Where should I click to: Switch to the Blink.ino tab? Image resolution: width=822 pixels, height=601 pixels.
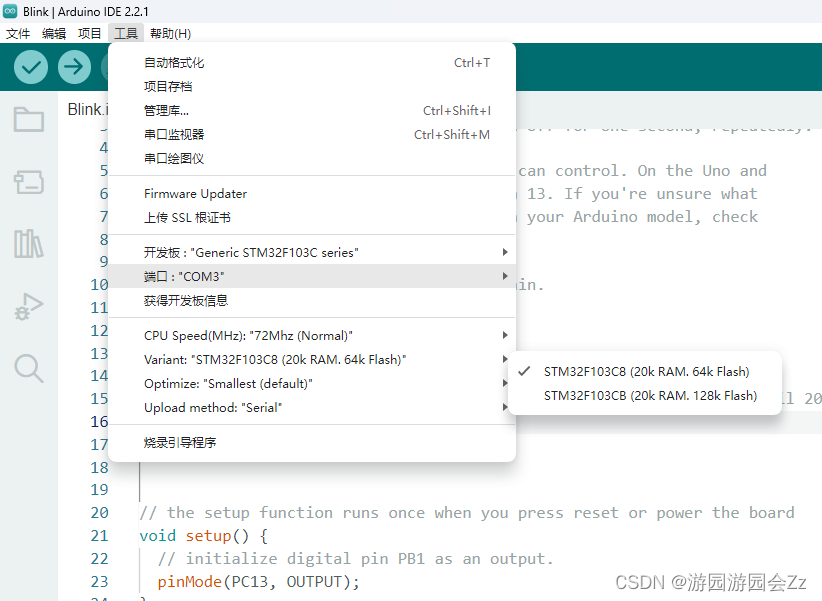pyautogui.click(x=88, y=109)
